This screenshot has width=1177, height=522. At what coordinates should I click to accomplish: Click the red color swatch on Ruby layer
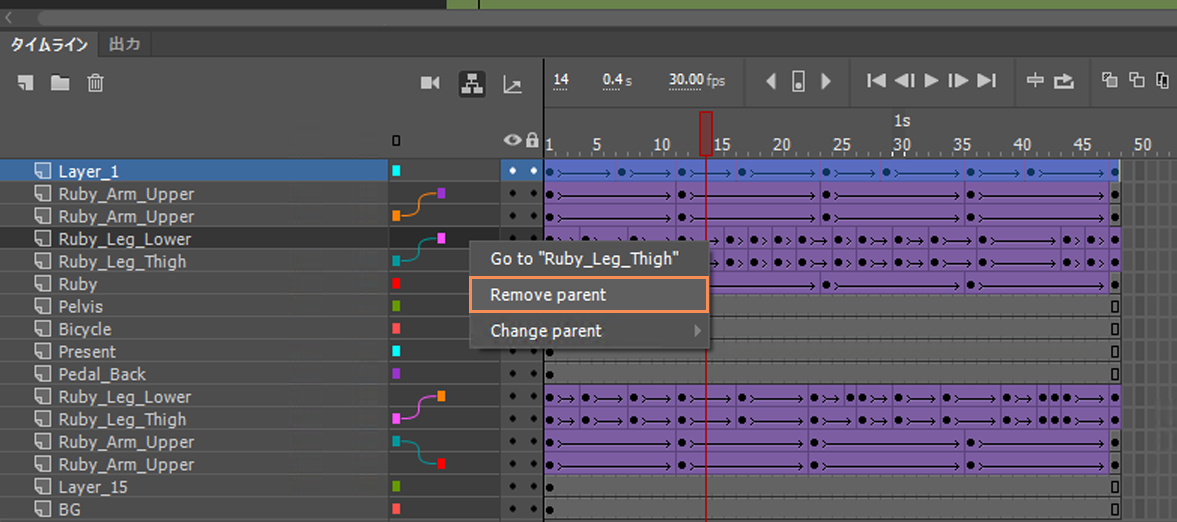coord(396,284)
